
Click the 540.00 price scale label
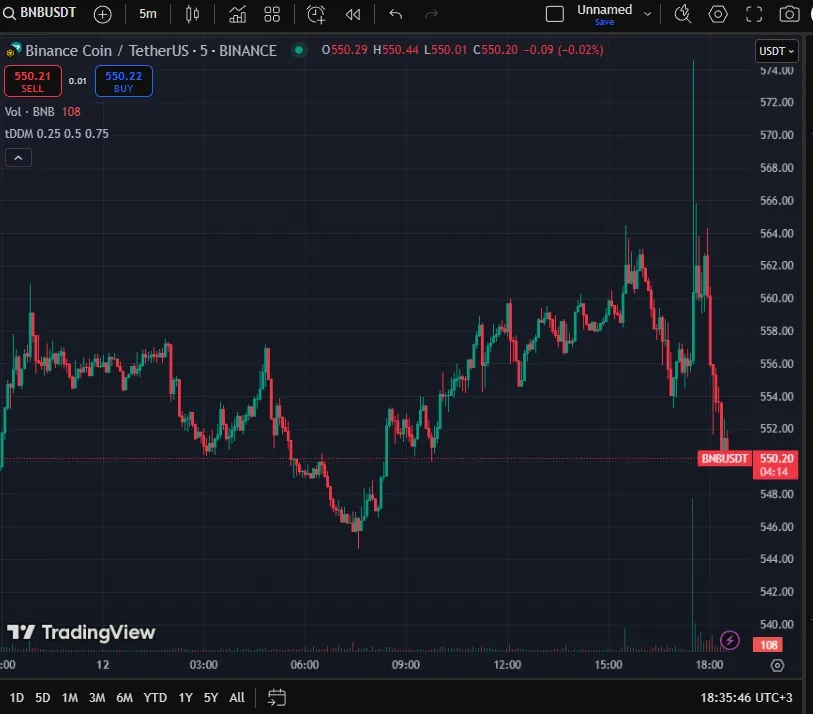point(776,624)
